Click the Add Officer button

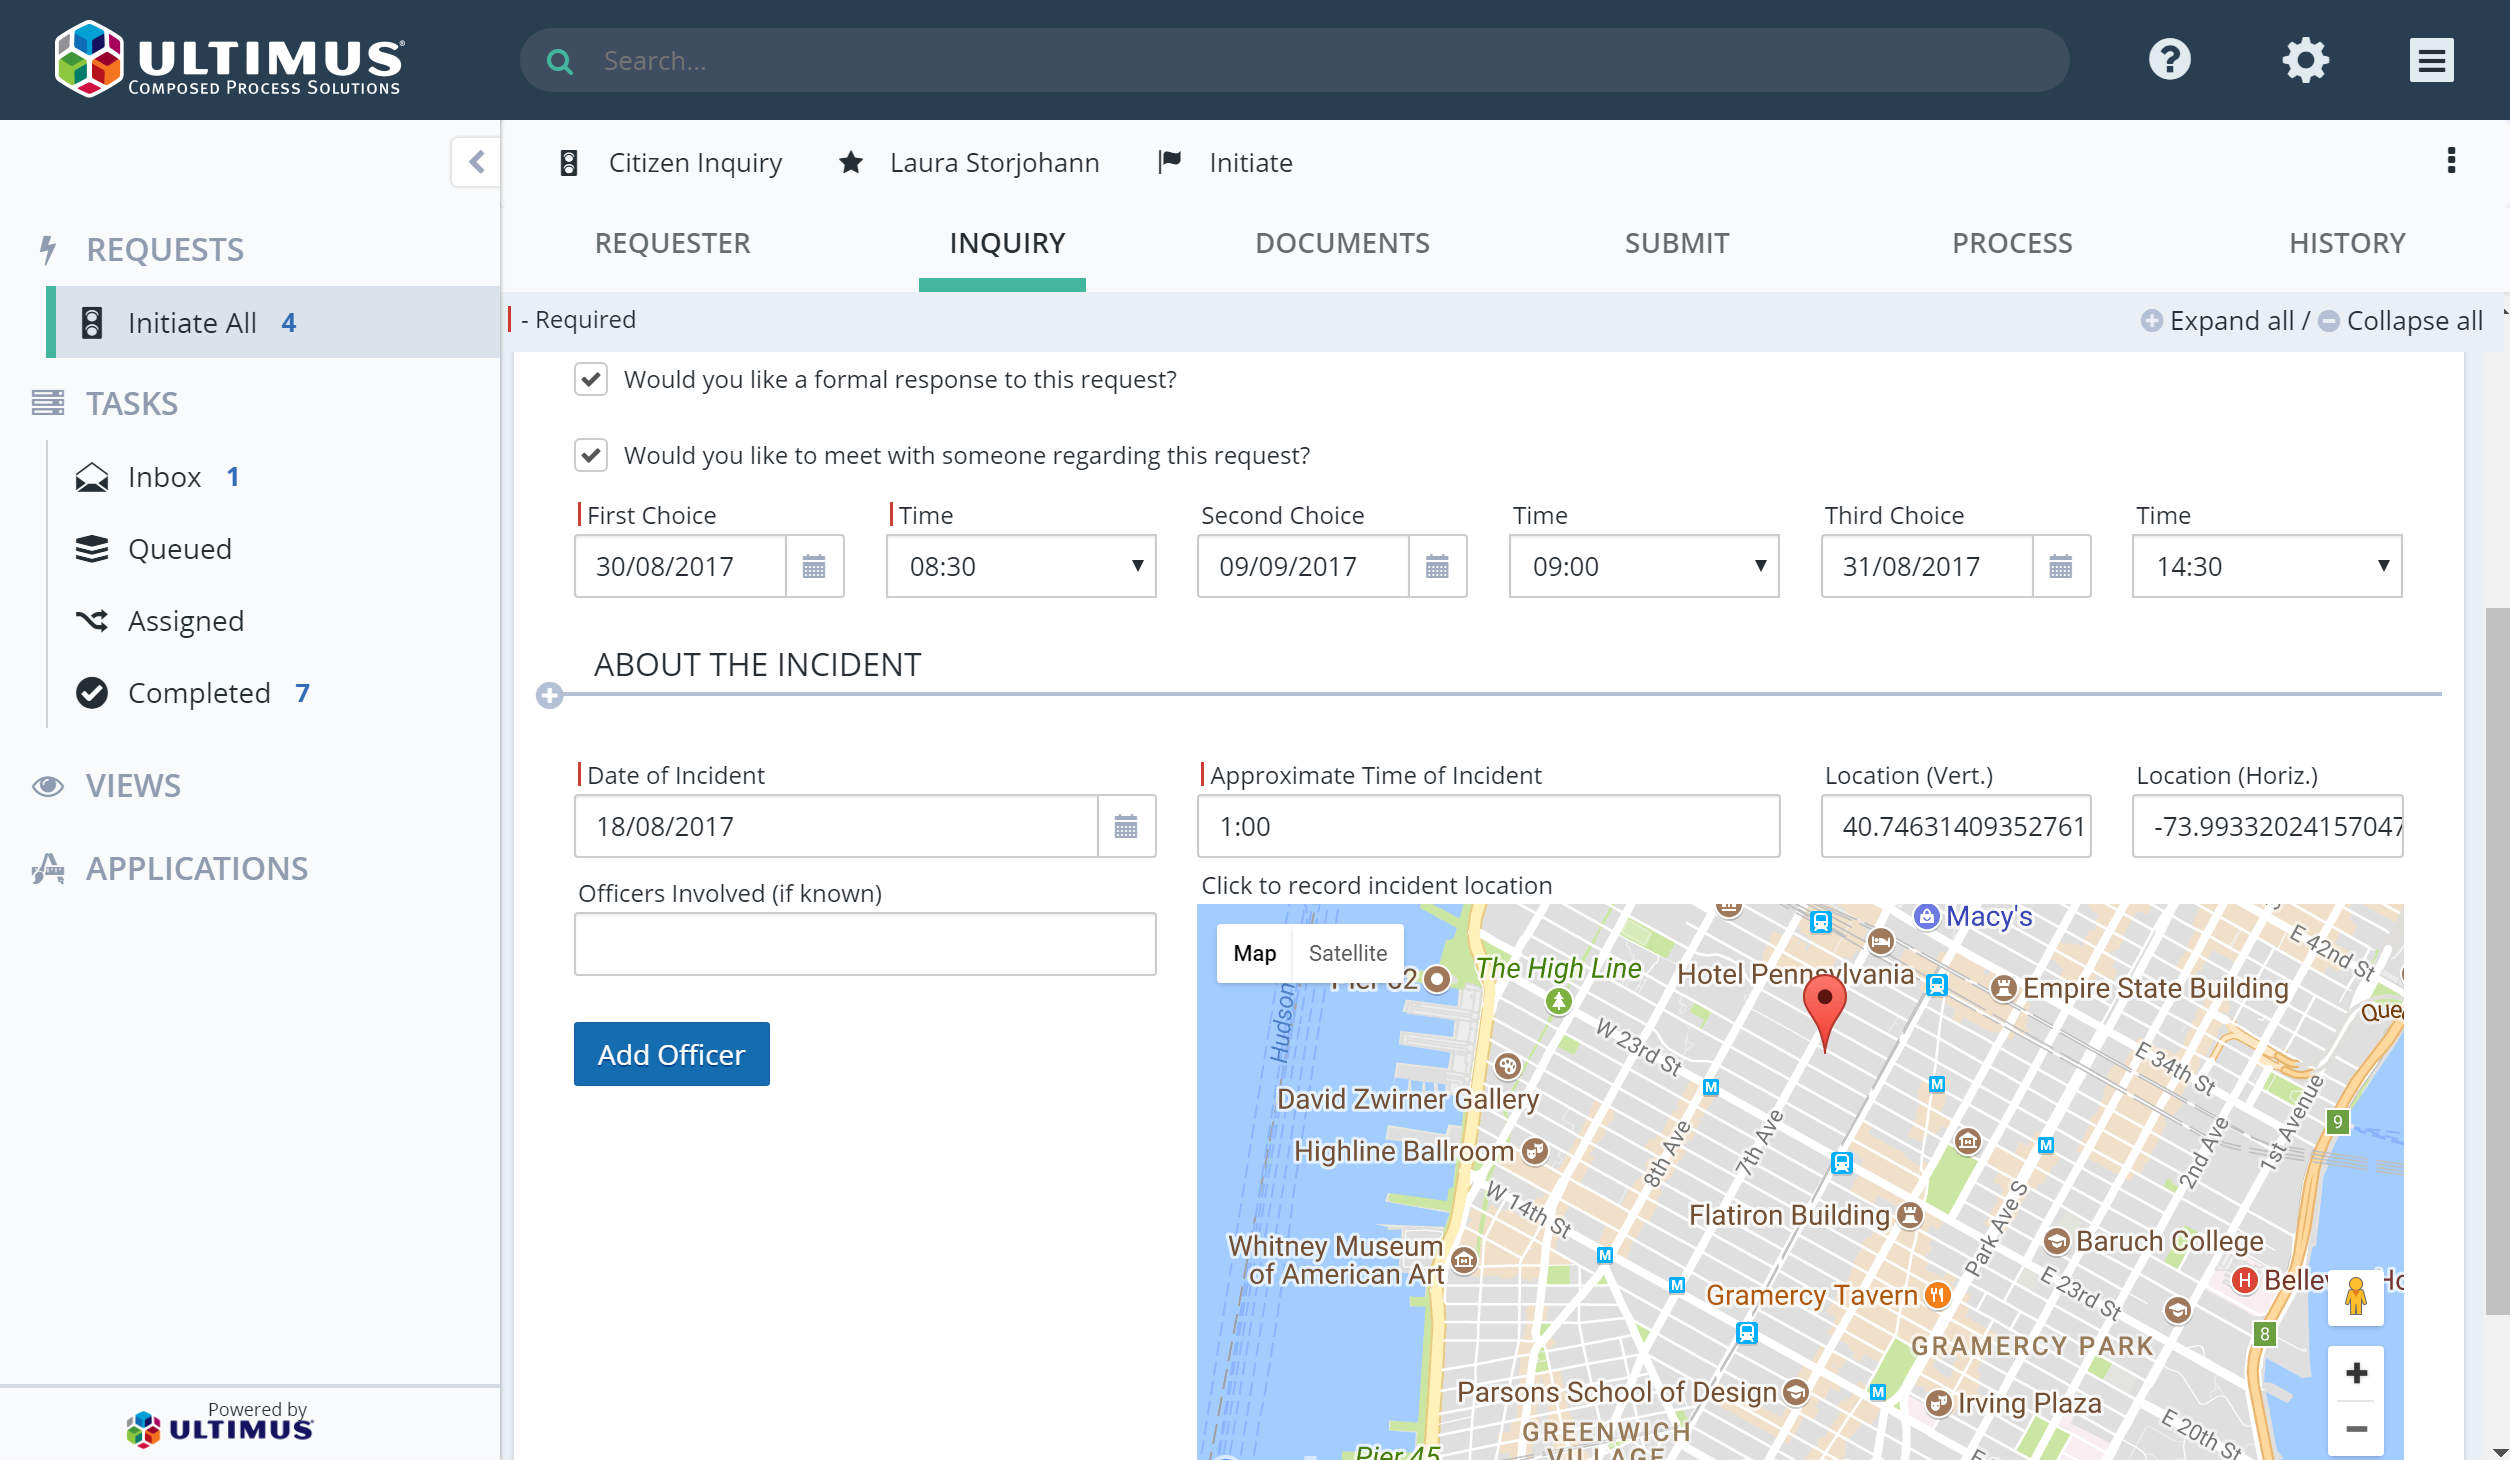tap(671, 1053)
